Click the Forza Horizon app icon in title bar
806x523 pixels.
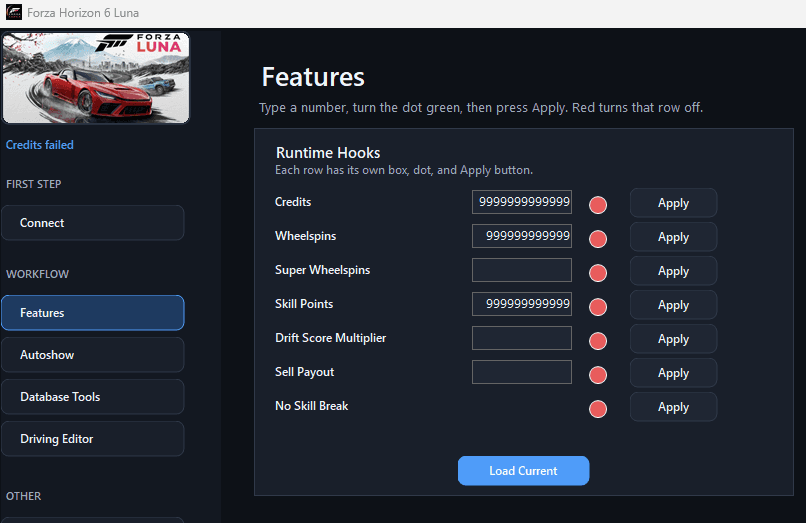pyautogui.click(x=14, y=12)
